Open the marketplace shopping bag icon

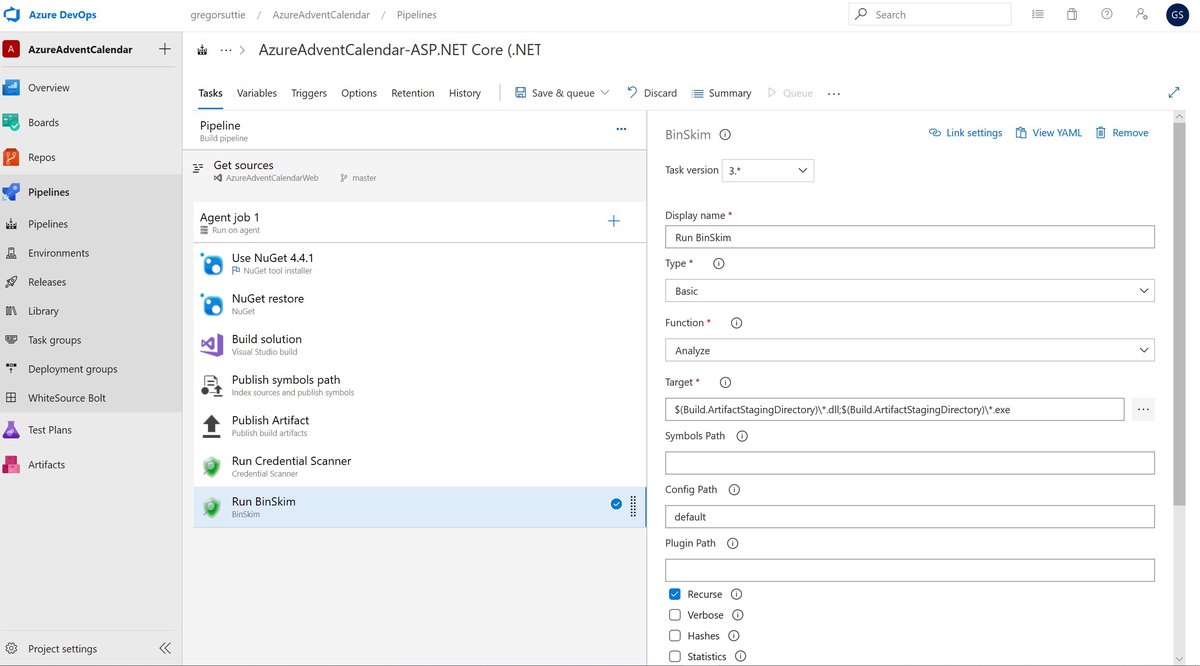point(1072,15)
